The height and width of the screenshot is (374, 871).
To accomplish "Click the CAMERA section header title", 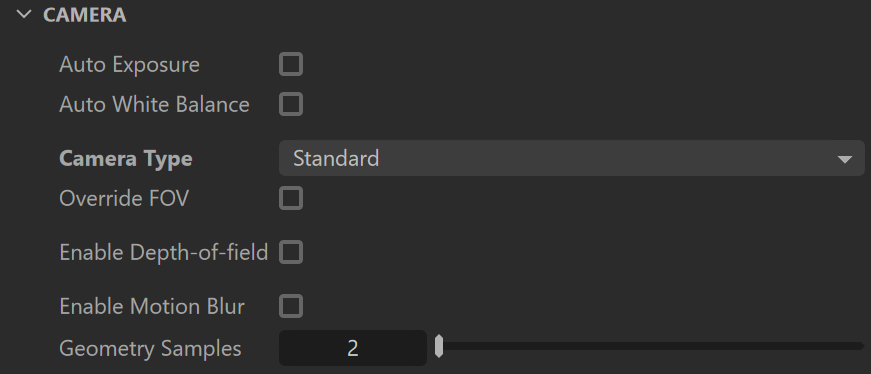I will 84,15.
